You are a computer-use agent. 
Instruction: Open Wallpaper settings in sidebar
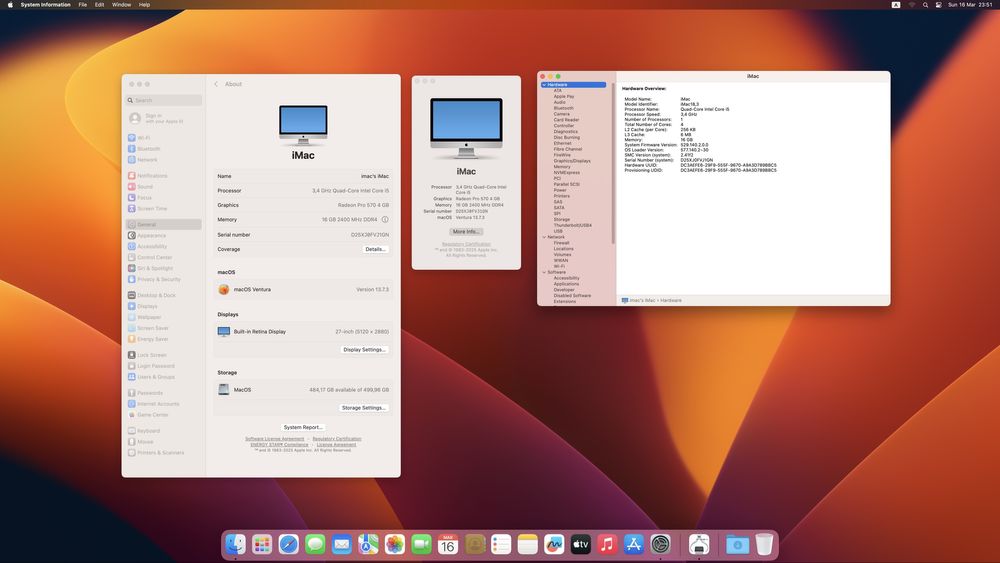click(163, 317)
